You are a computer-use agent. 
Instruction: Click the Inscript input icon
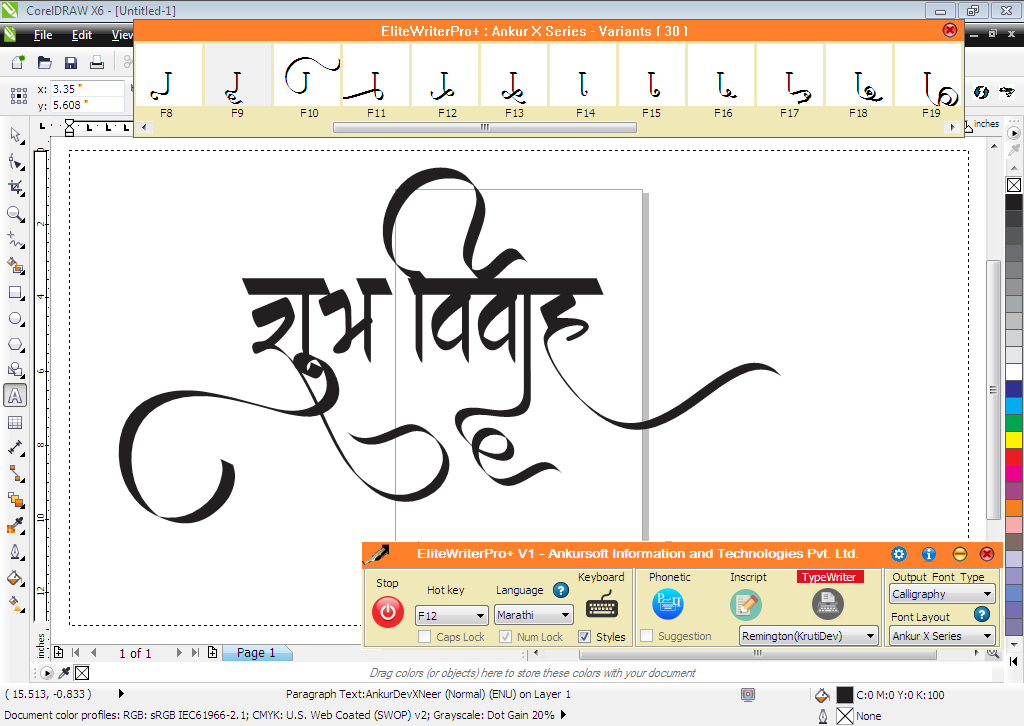pyautogui.click(x=747, y=605)
